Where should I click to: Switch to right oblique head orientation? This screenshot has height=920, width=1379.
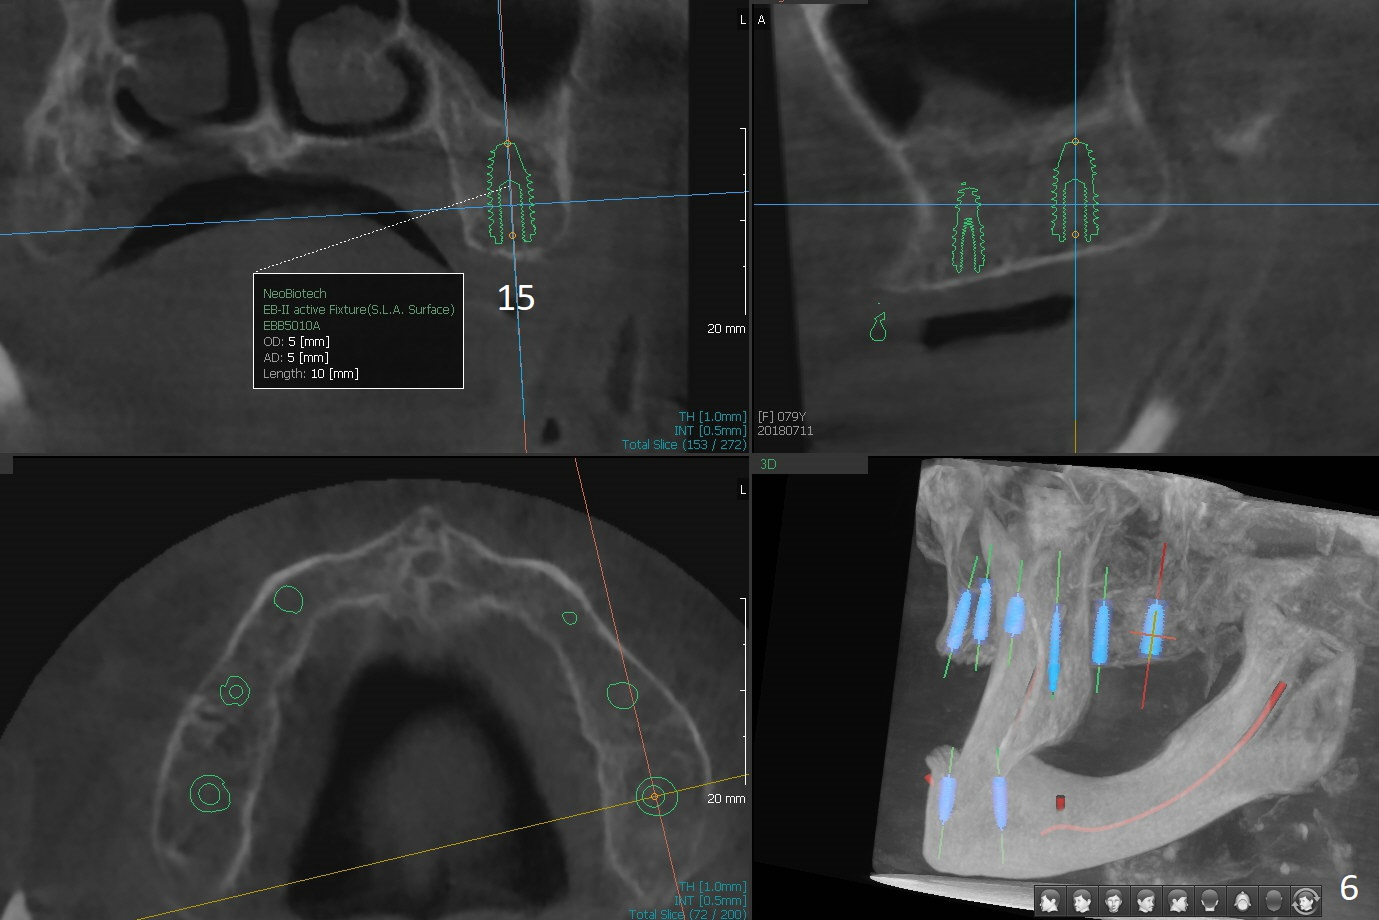[1146, 901]
